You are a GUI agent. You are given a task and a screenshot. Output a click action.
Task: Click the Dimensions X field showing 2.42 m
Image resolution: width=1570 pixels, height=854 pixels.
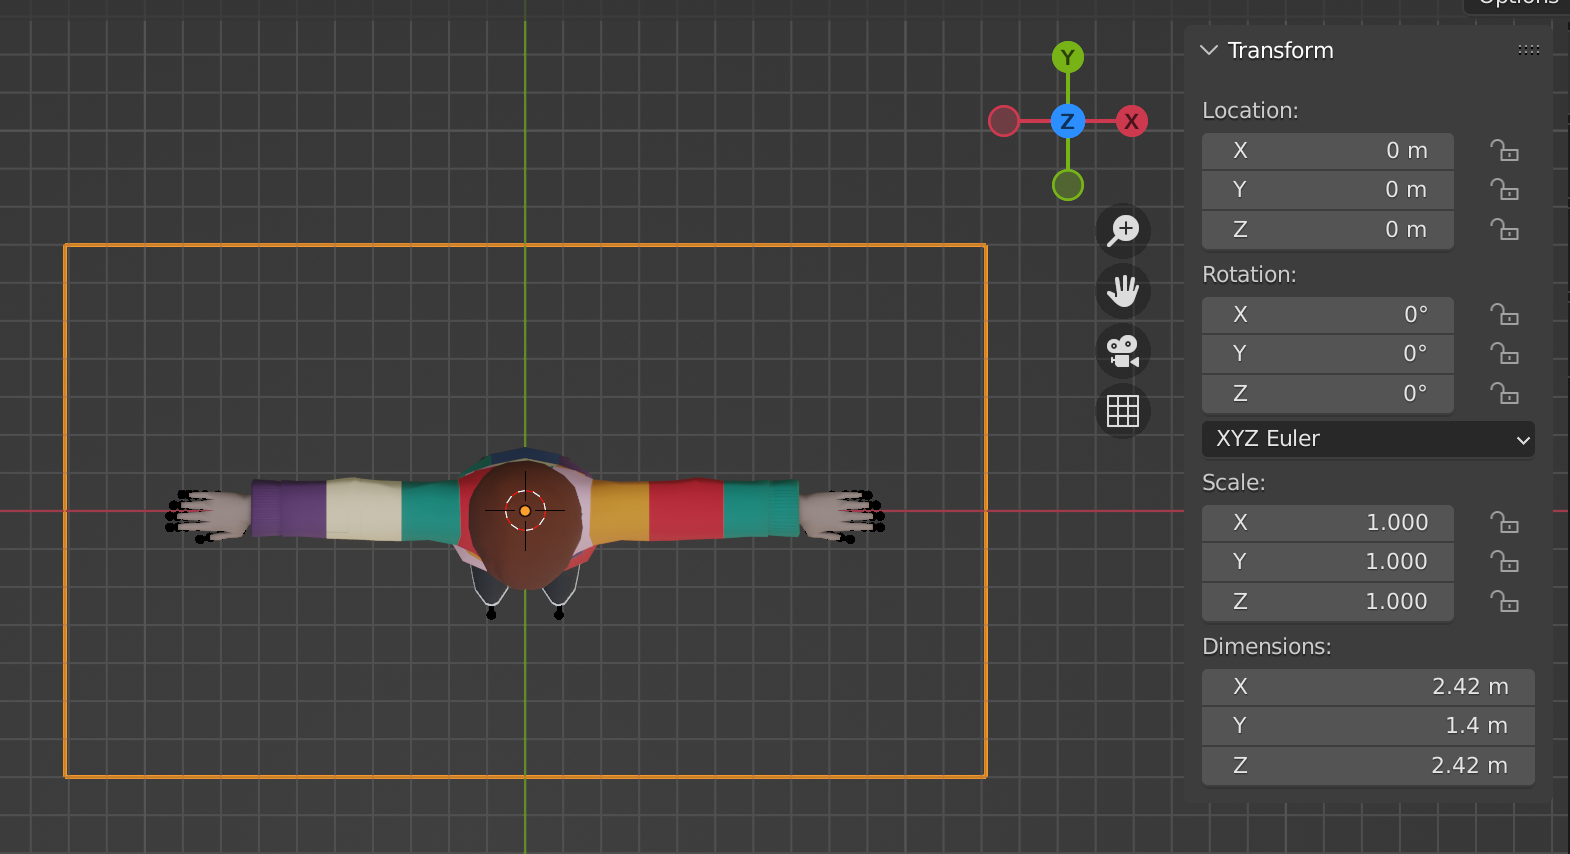(1367, 687)
